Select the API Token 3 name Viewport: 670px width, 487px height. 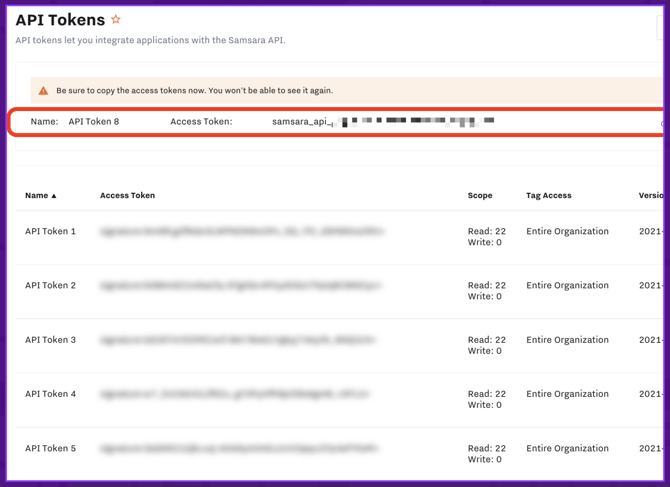[x=50, y=340]
